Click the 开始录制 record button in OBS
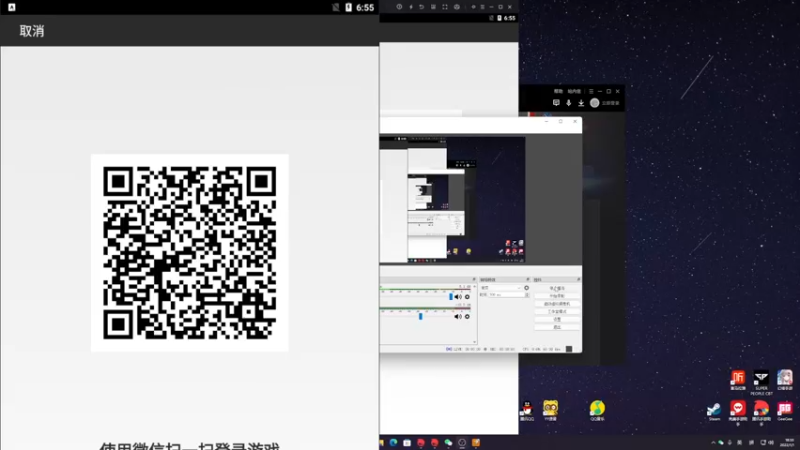The image size is (800, 450). coord(557,296)
